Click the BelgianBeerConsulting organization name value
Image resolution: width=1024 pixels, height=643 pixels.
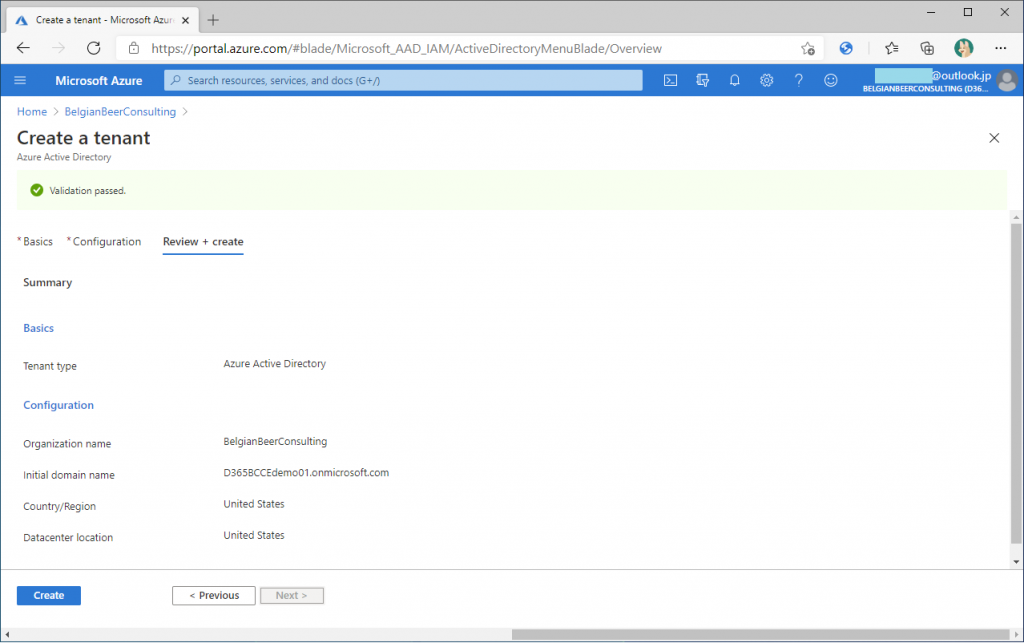click(275, 442)
